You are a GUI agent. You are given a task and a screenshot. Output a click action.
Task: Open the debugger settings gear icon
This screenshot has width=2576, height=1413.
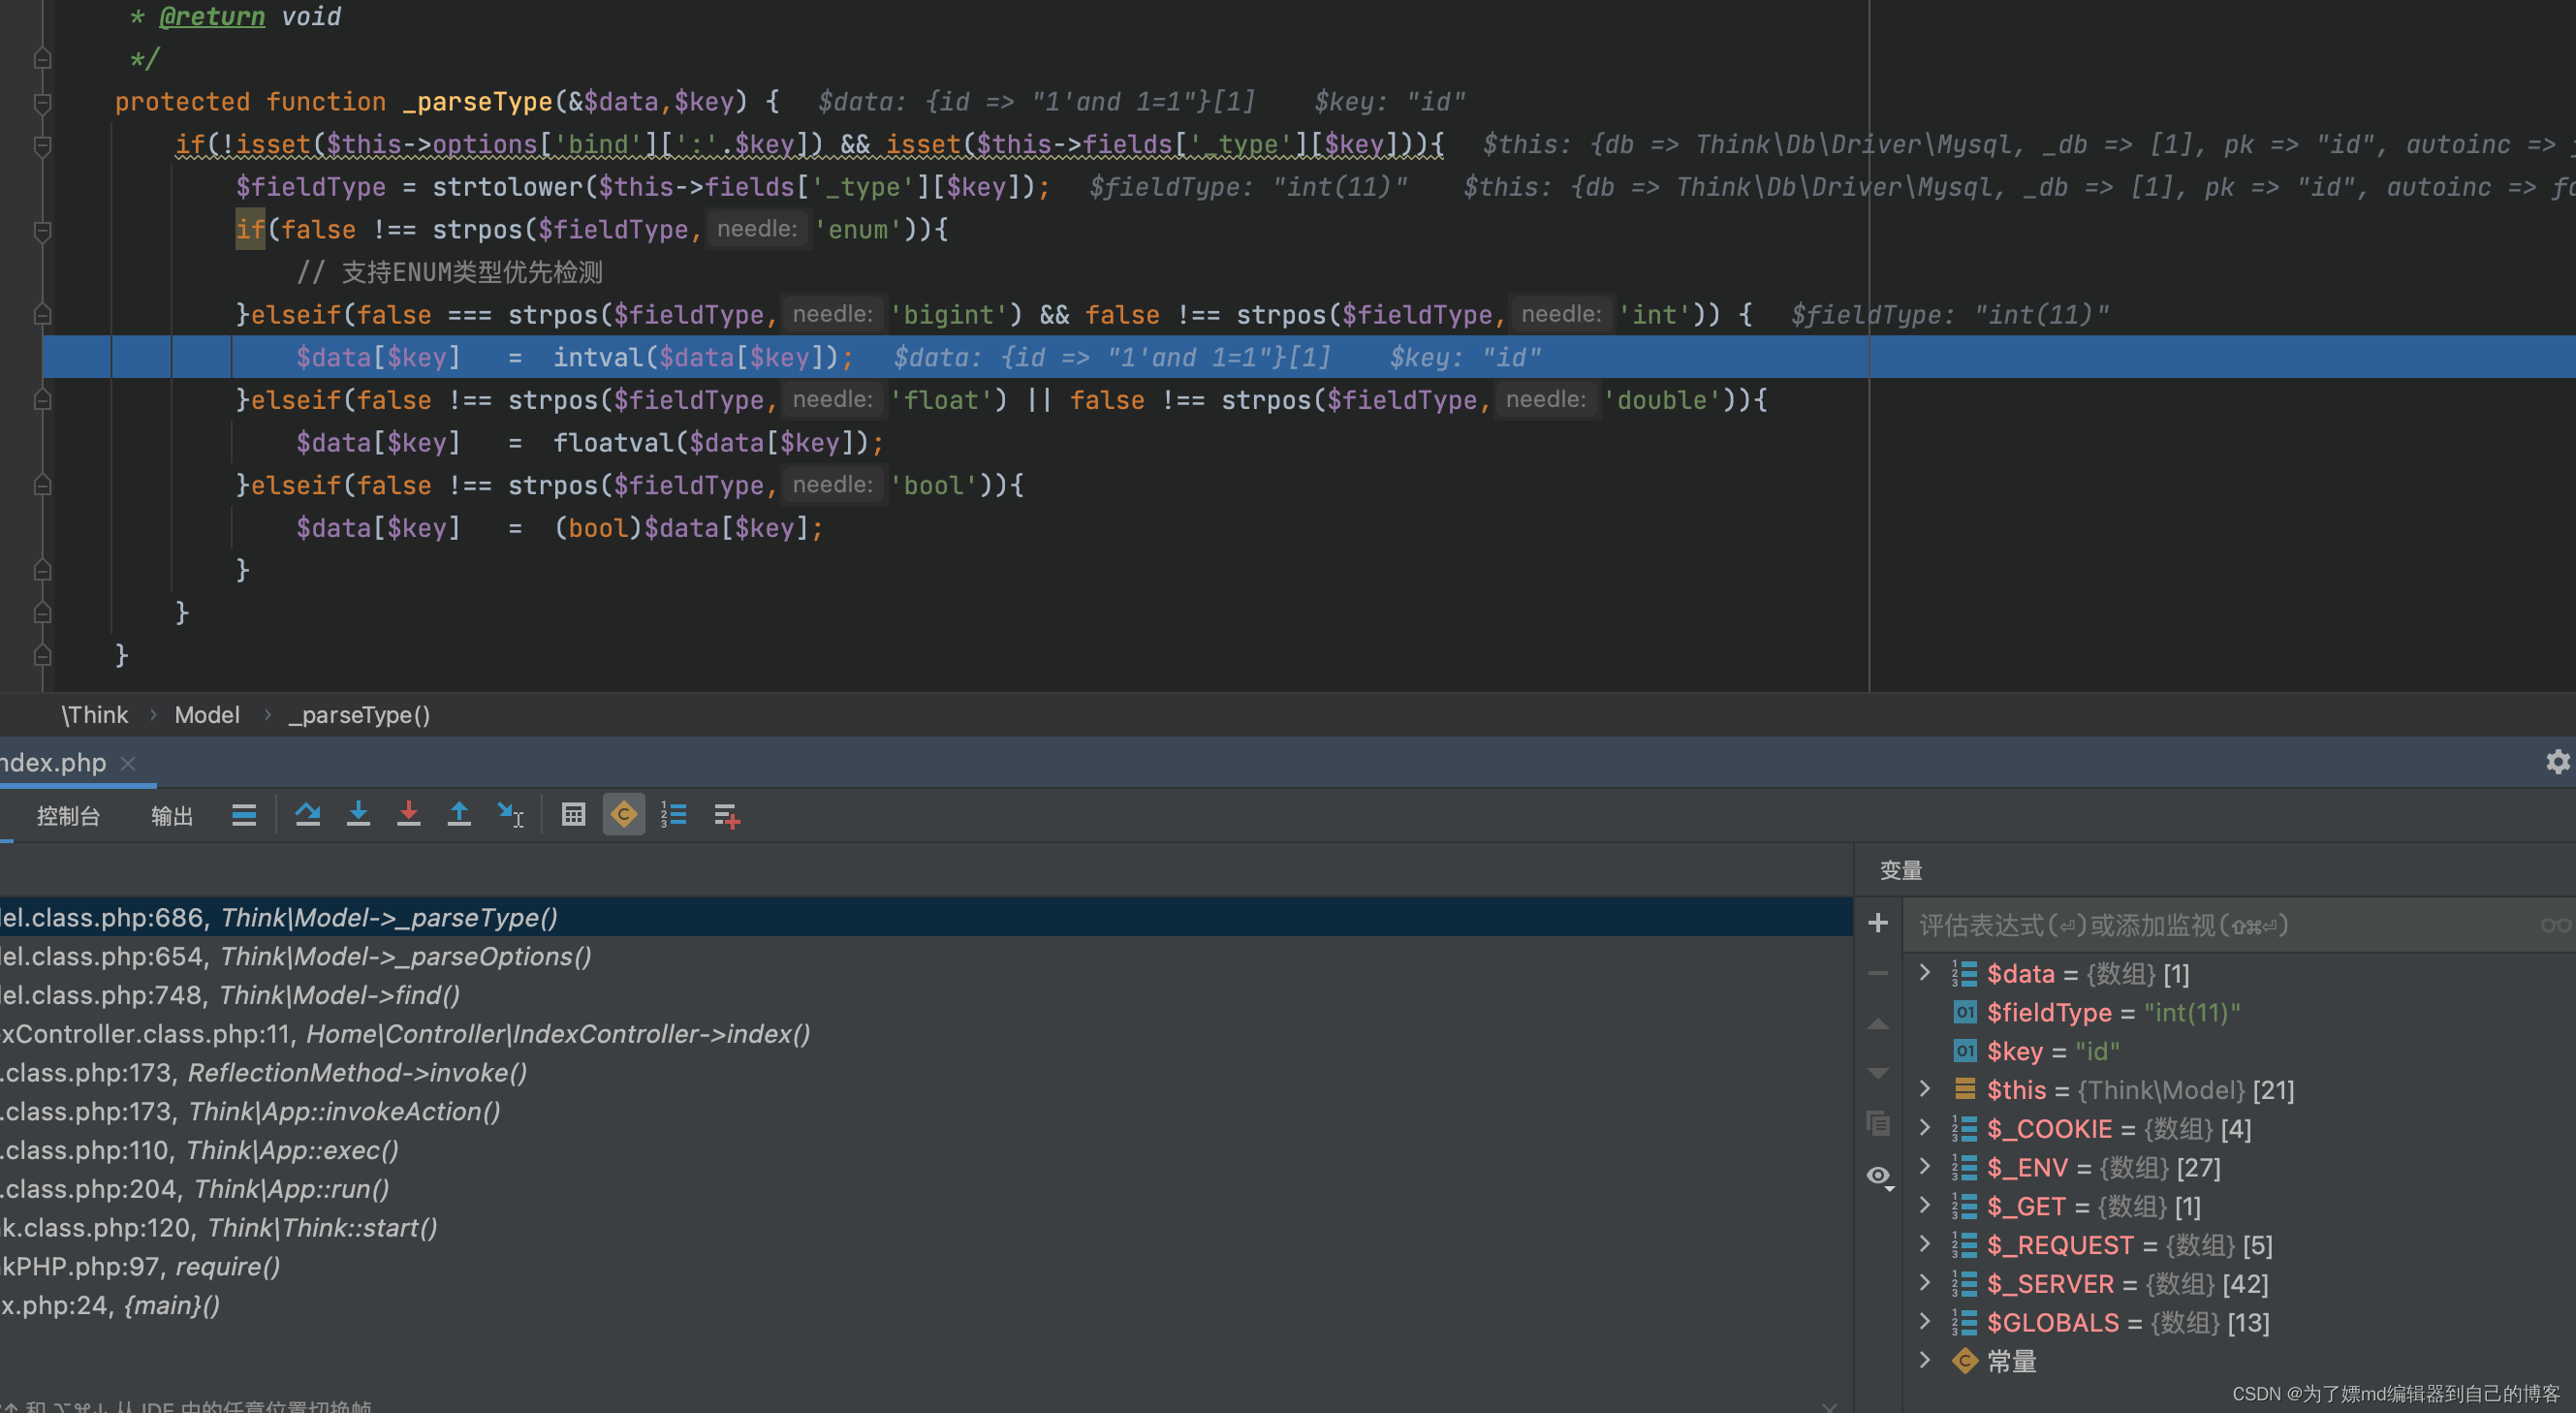[x=2557, y=762]
